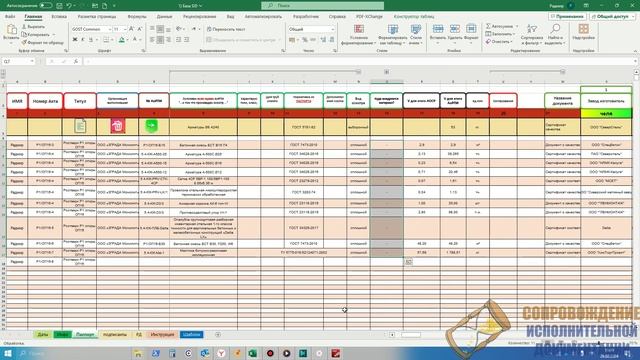Switch to the Вставка ribbon tab
The width and height of the screenshot is (640, 360).
[59, 17]
